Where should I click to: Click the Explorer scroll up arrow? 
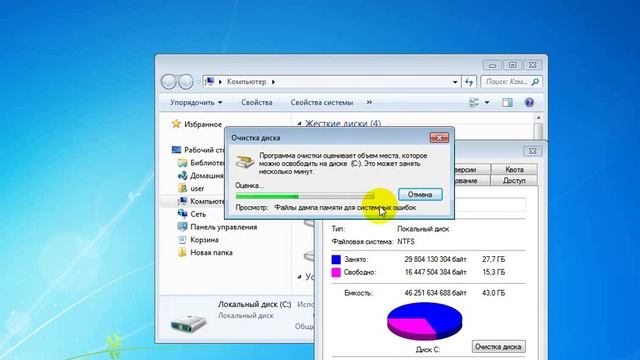(x=538, y=118)
